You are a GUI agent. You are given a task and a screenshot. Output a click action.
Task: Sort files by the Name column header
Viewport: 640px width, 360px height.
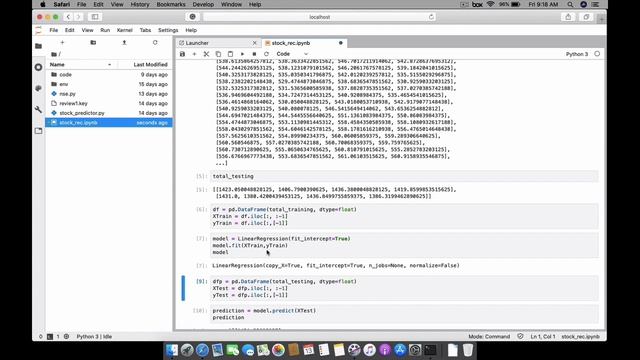click(81, 64)
